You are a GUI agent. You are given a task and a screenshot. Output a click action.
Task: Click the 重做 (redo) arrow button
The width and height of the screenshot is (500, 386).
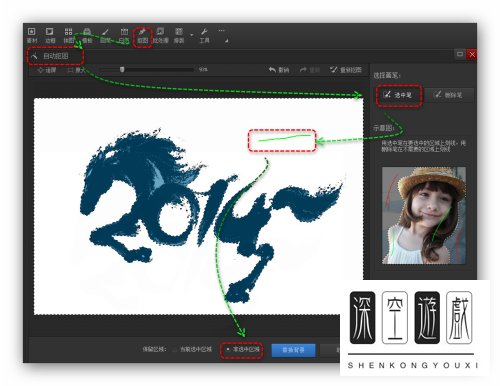click(310, 70)
